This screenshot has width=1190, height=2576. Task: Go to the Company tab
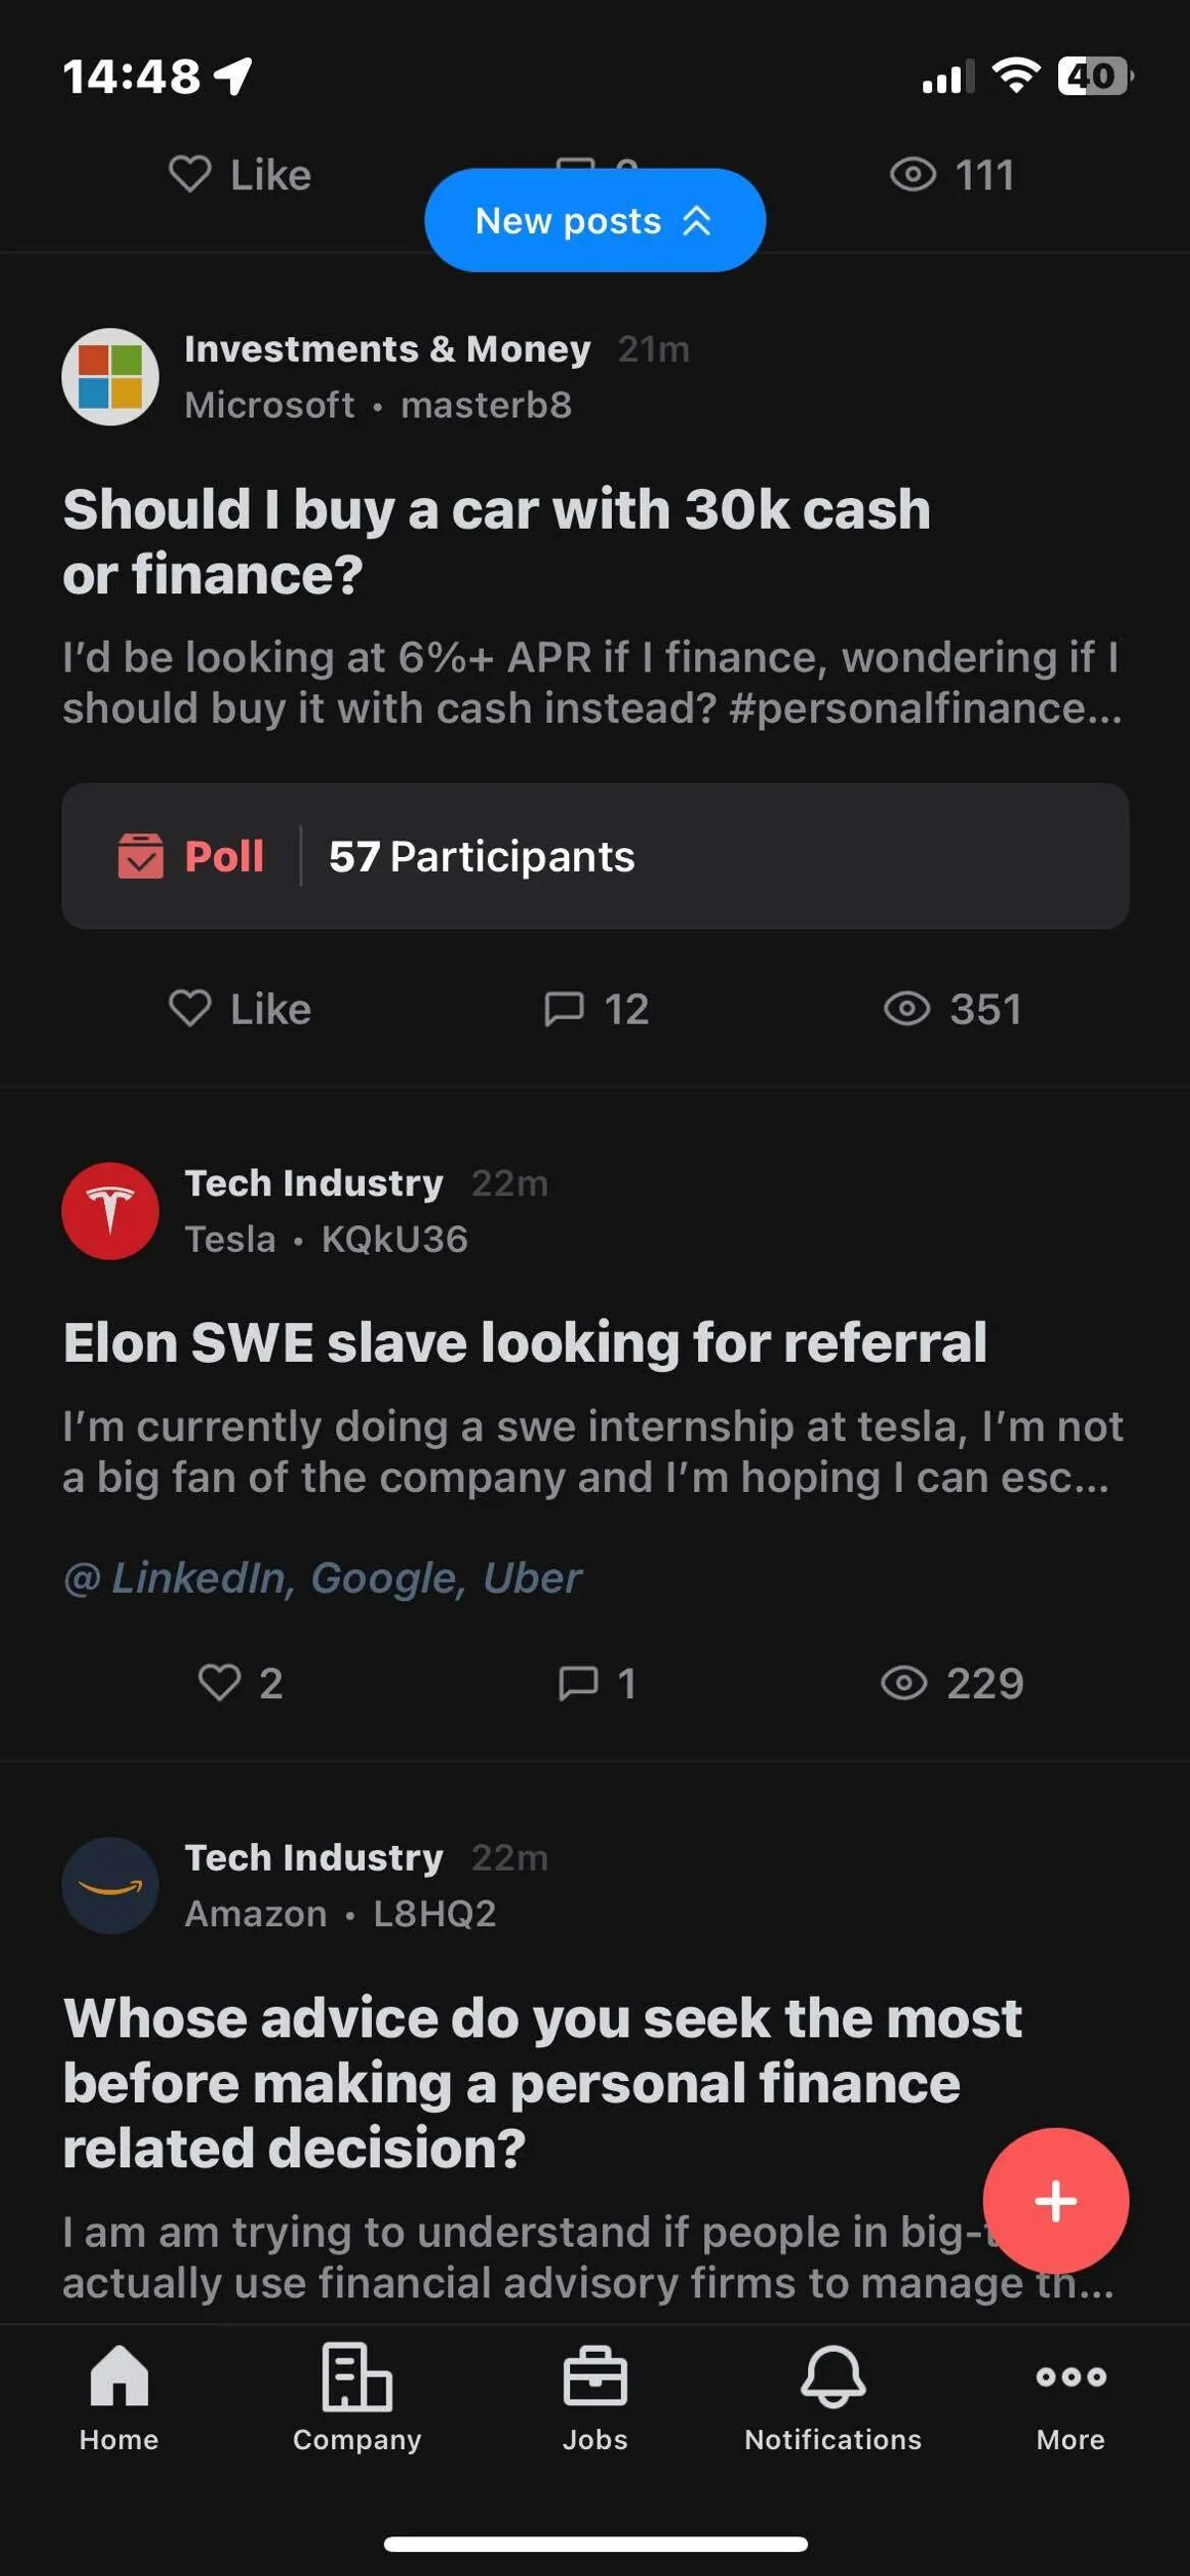tap(357, 2398)
